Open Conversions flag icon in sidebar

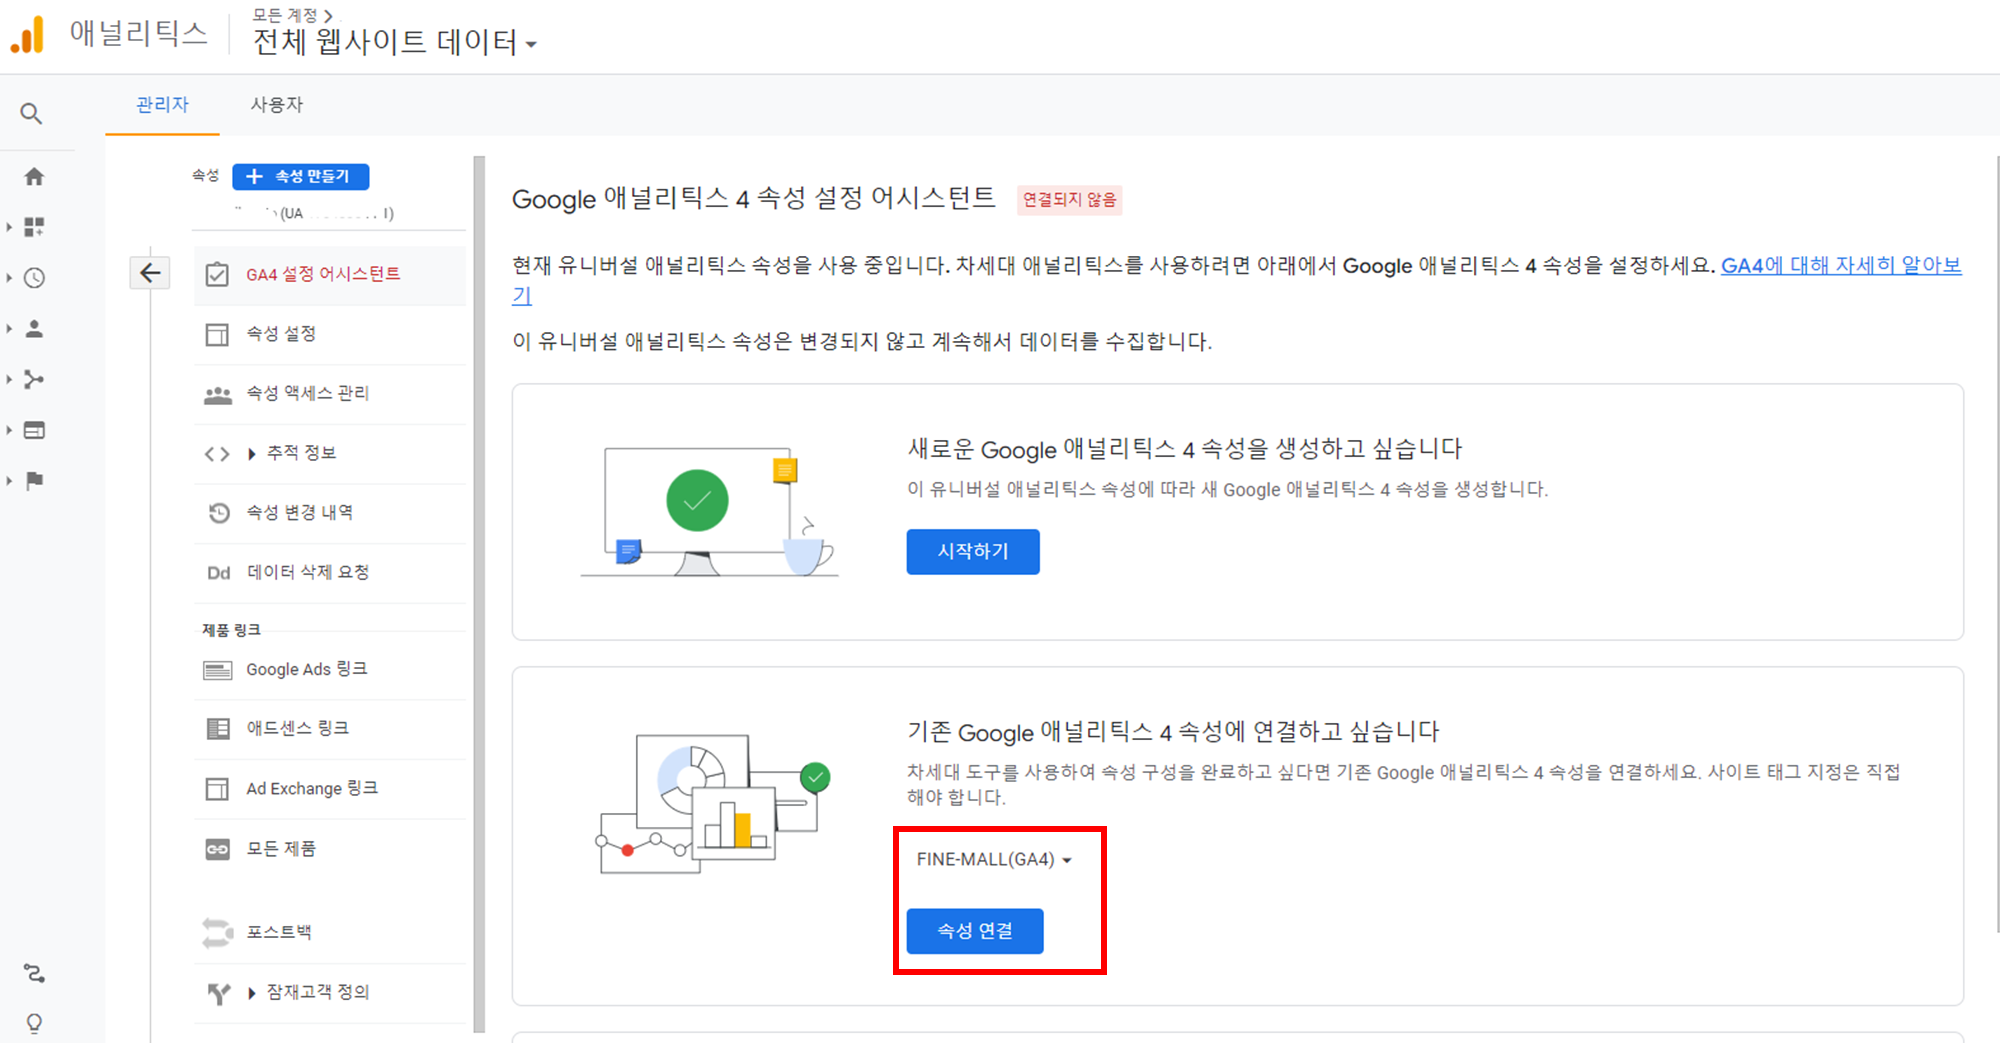(x=34, y=481)
